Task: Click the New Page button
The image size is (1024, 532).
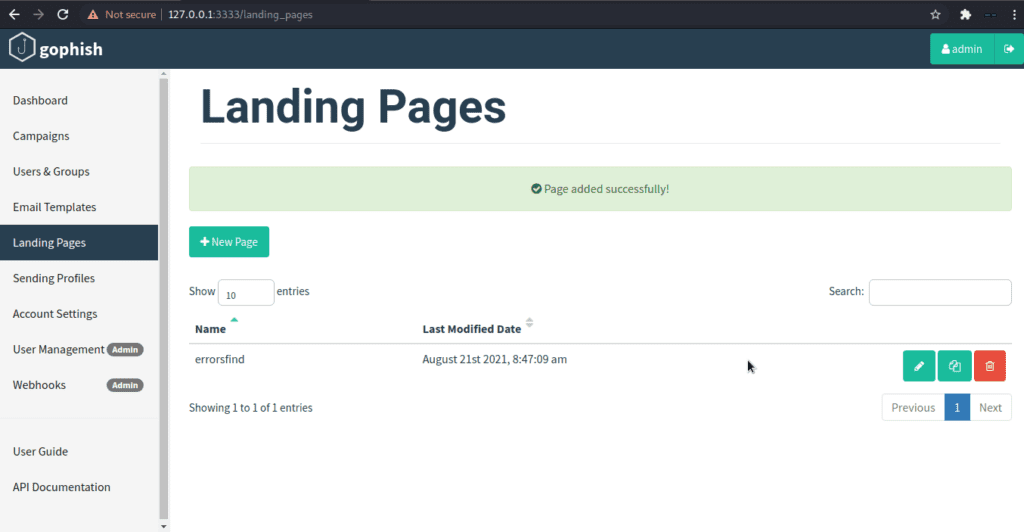Action: tap(229, 242)
